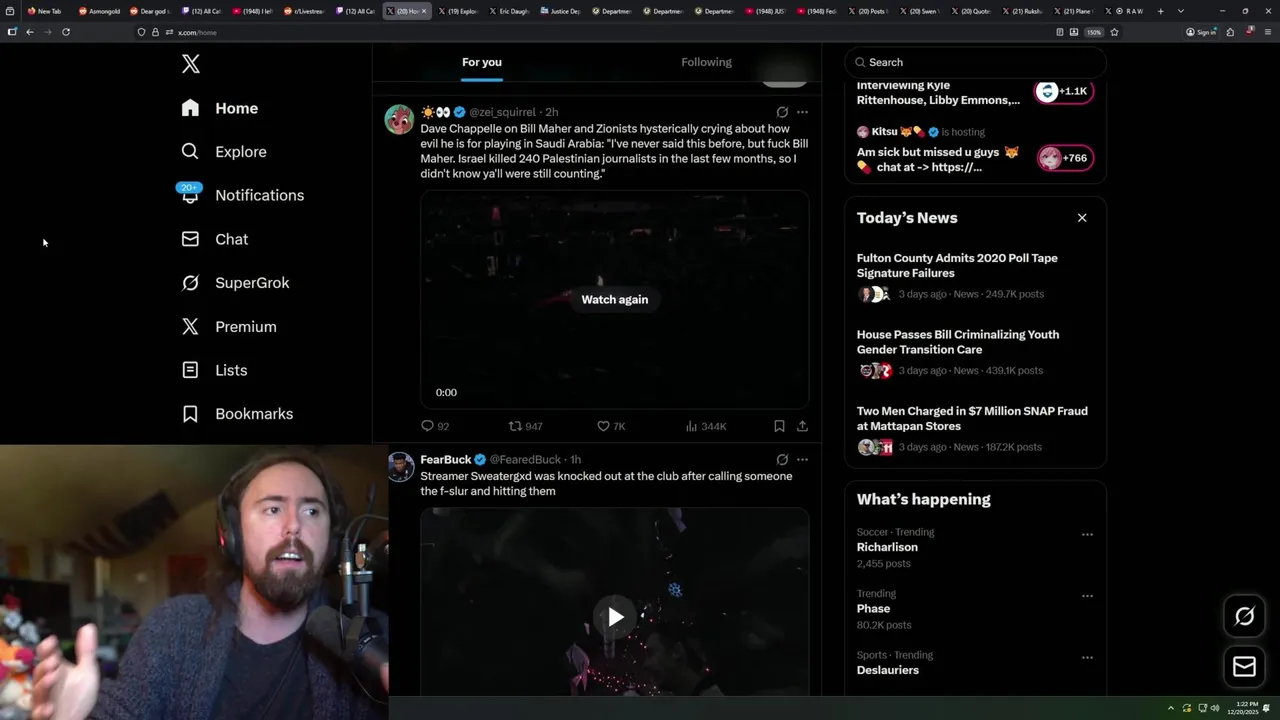Bookmark the Dave Chappelle post
Viewport: 1280px width, 720px height.
point(779,426)
